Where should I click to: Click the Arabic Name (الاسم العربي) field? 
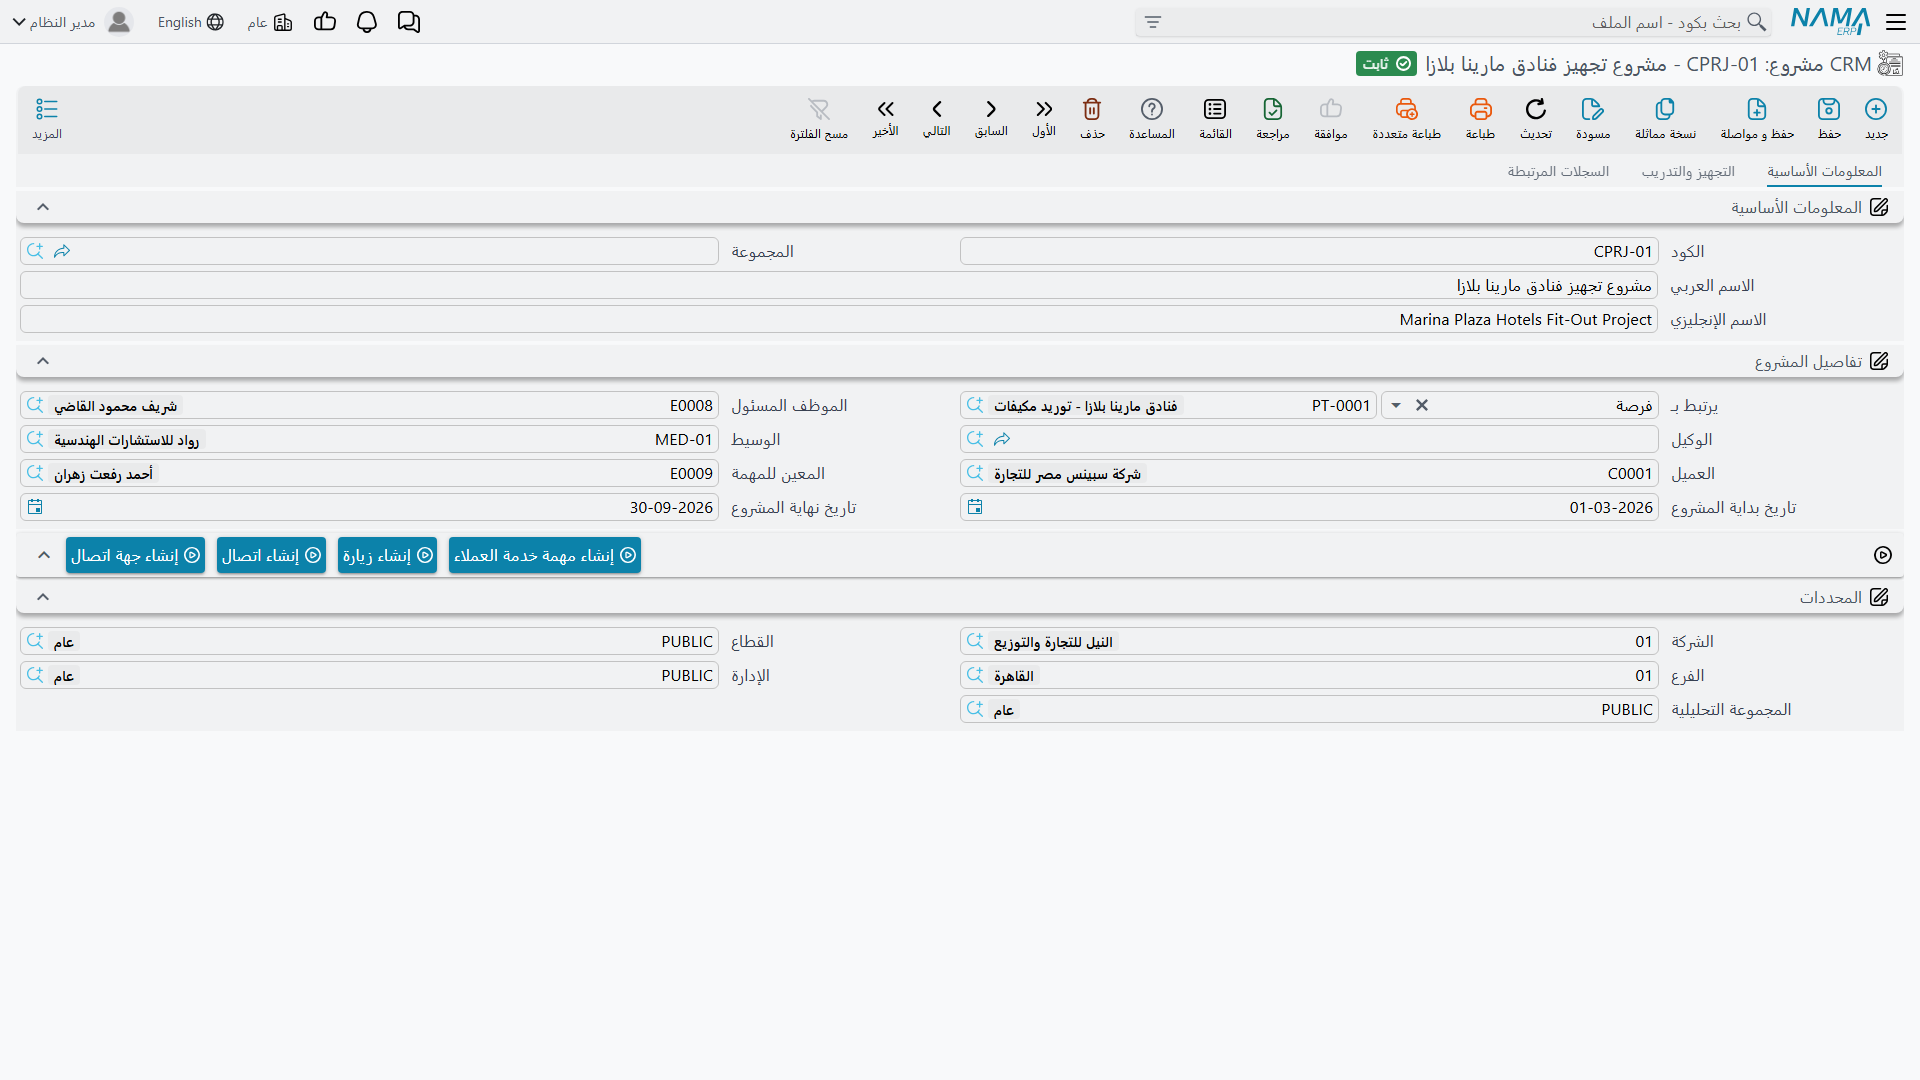point(839,285)
